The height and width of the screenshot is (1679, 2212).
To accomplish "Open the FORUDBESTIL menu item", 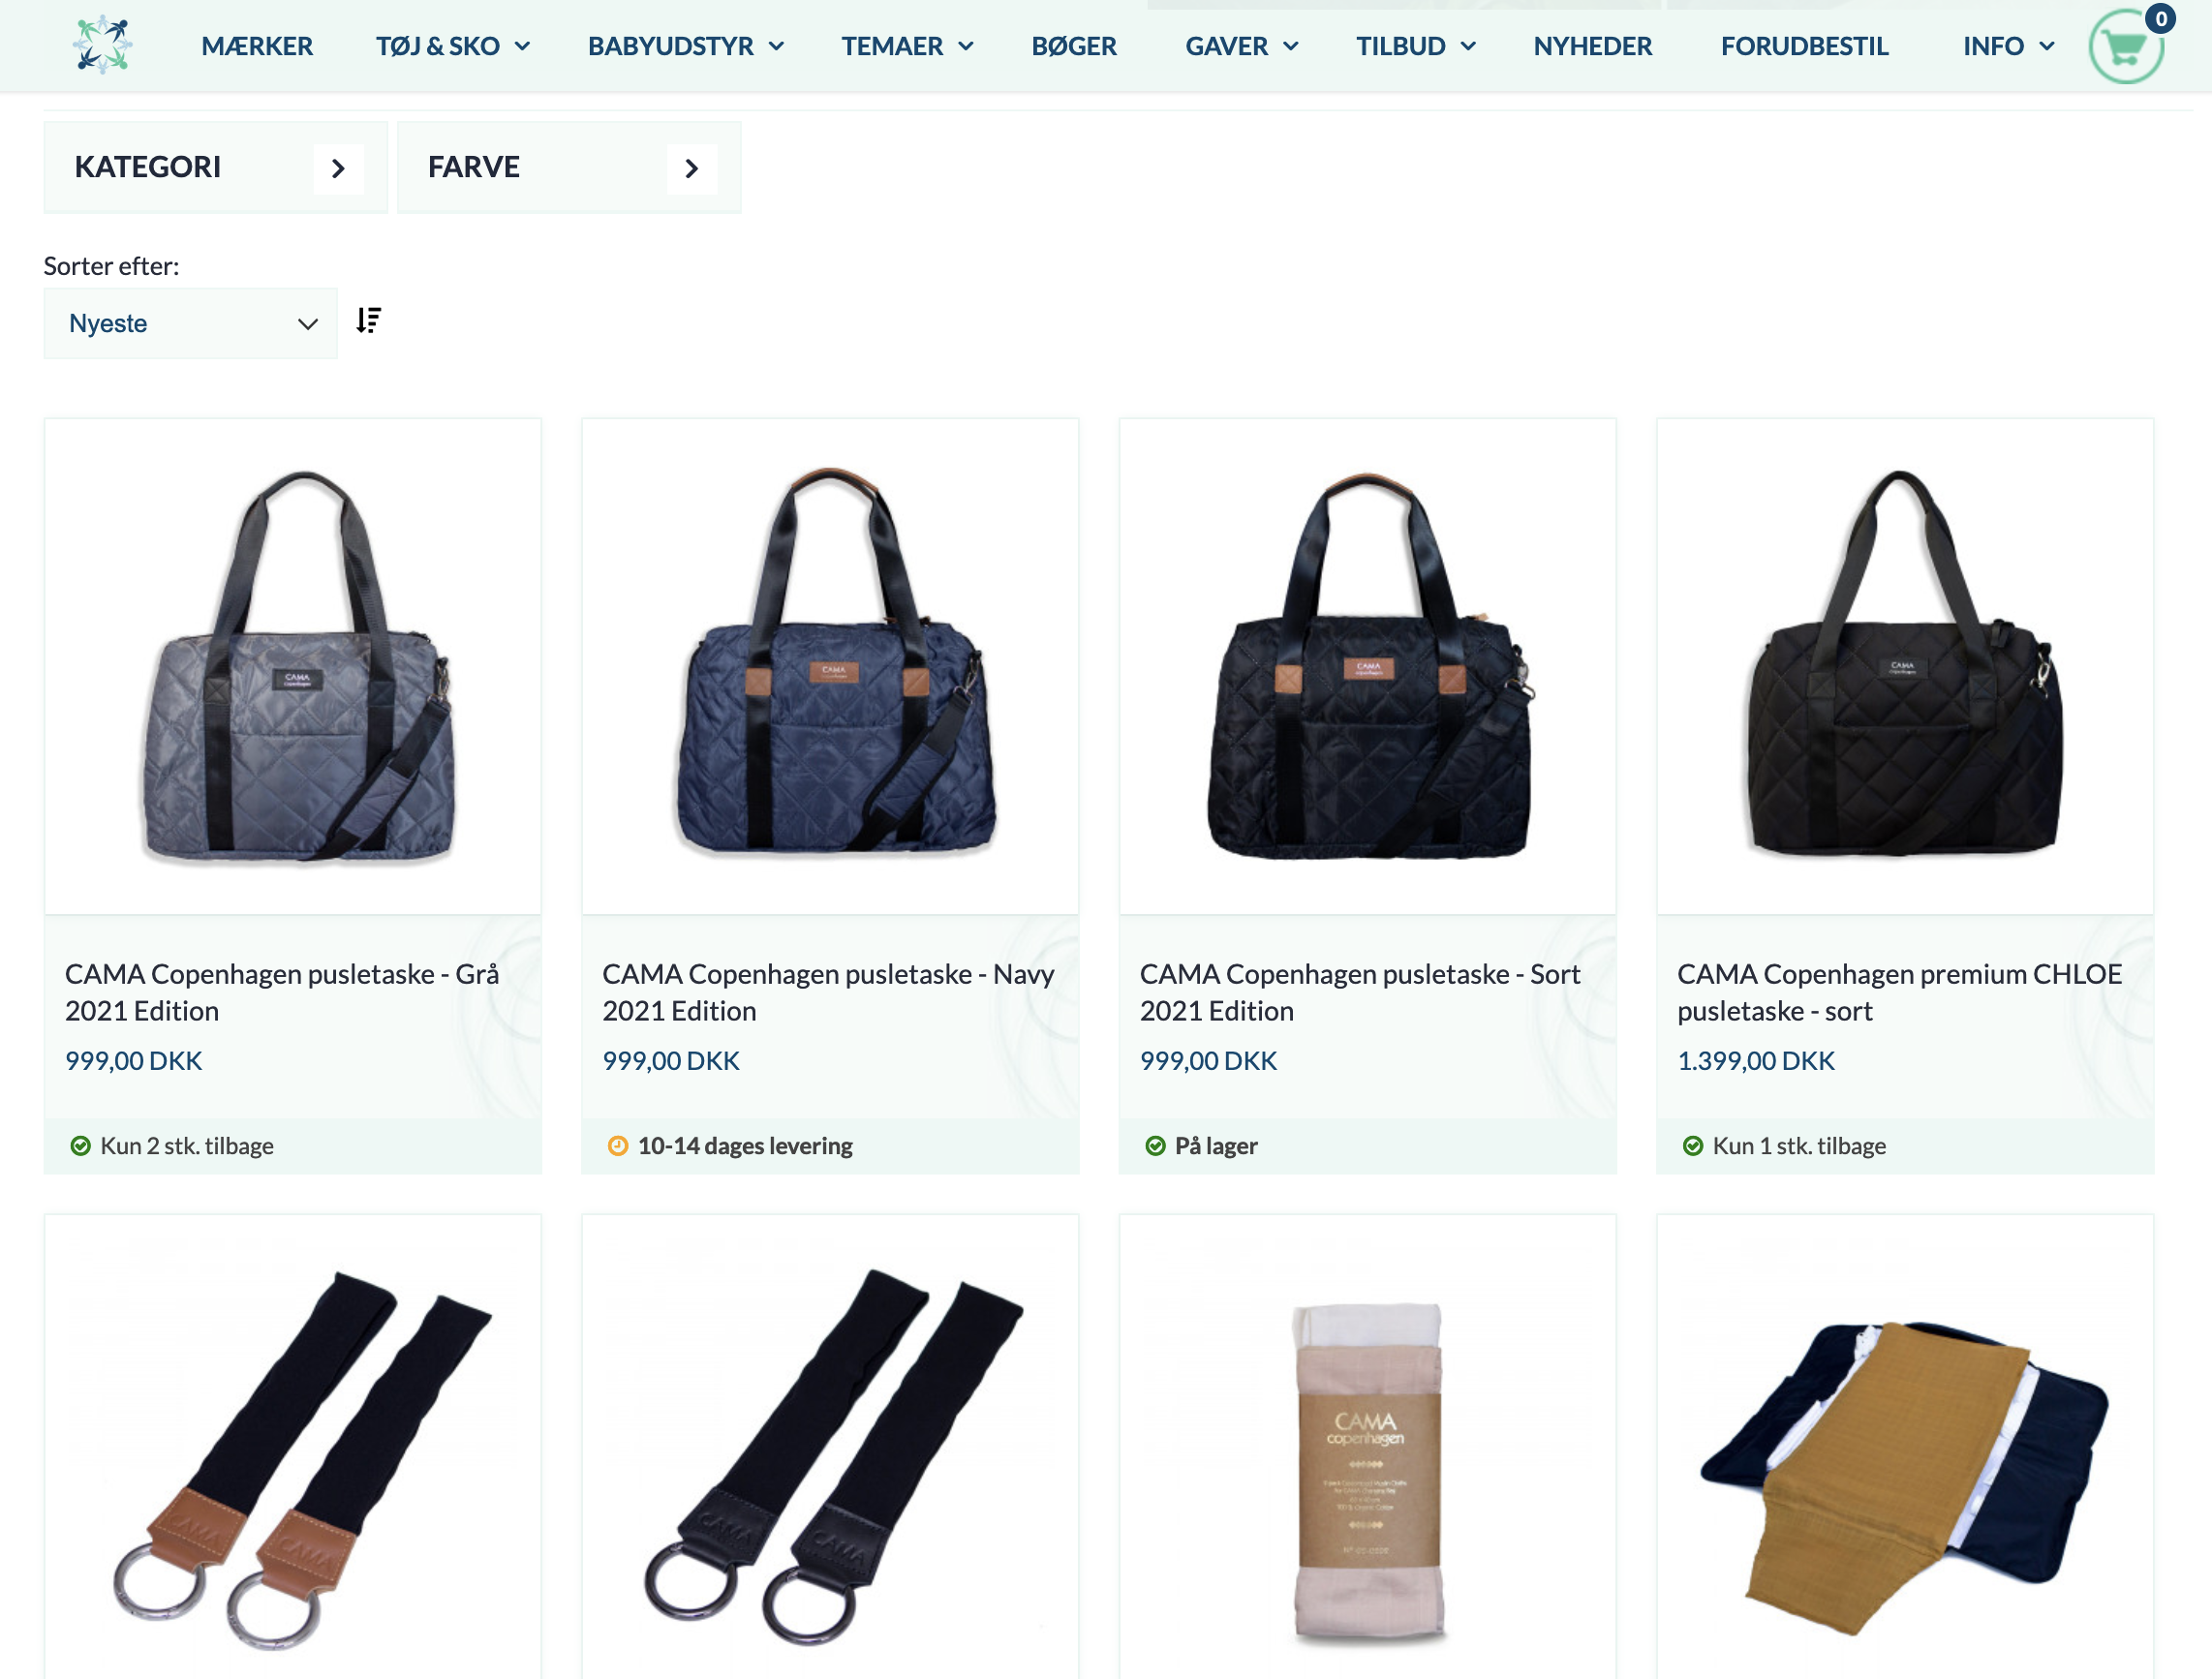I will [x=1804, y=46].
